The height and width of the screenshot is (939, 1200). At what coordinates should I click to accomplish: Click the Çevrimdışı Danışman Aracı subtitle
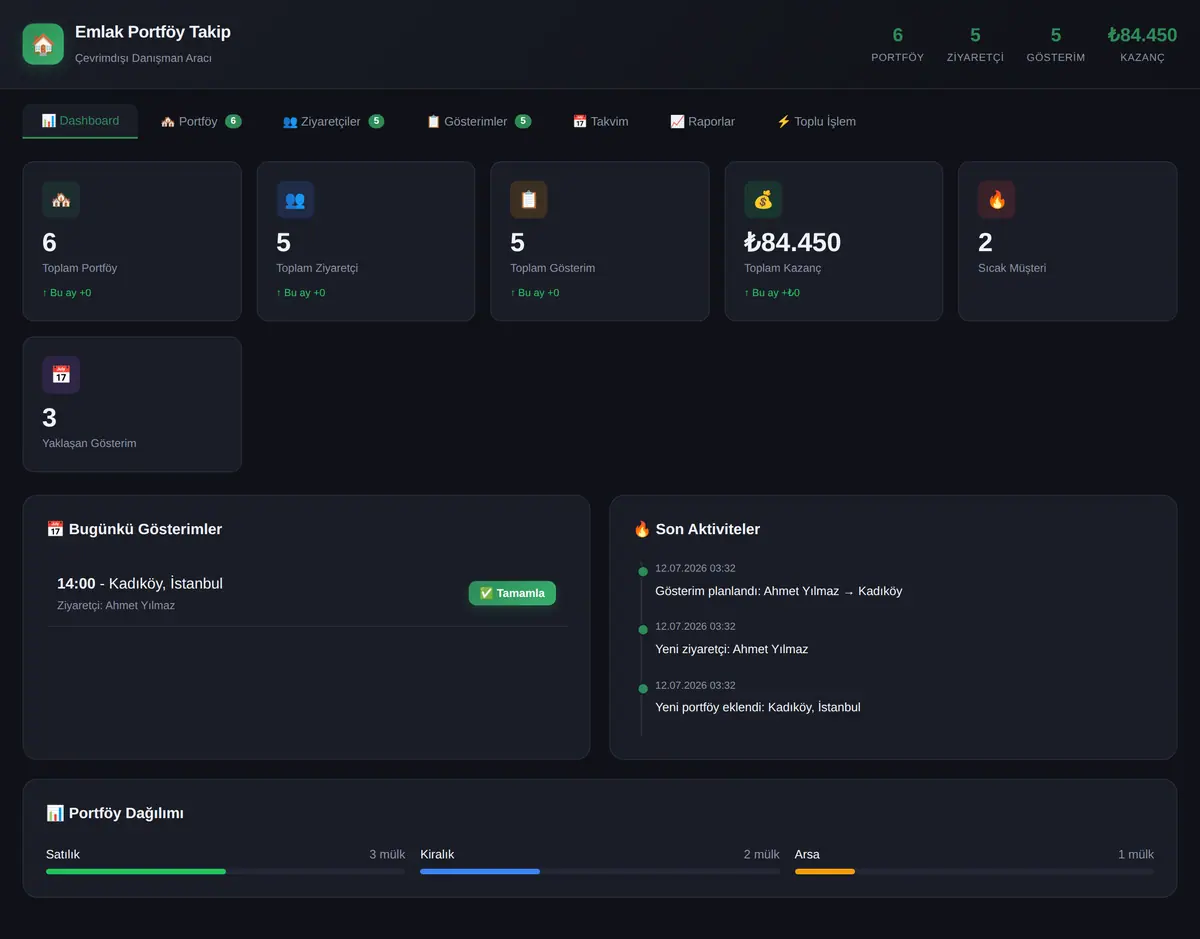[x=143, y=58]
